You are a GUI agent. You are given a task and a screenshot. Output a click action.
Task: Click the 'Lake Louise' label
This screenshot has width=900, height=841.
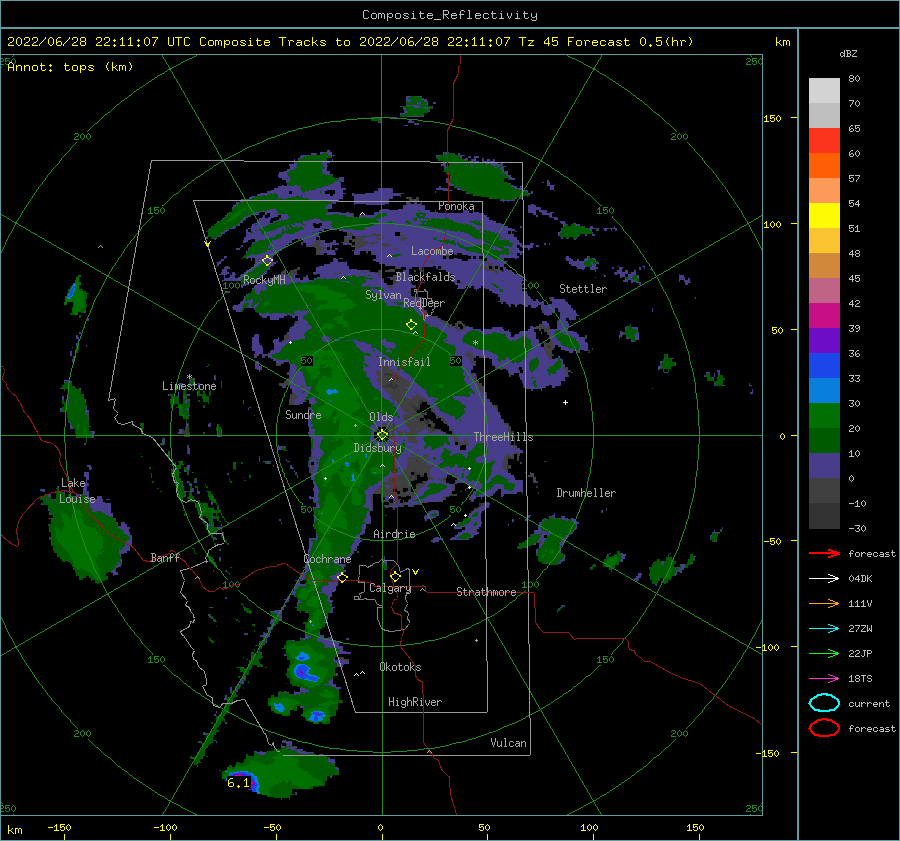click(x=77, y=491)
